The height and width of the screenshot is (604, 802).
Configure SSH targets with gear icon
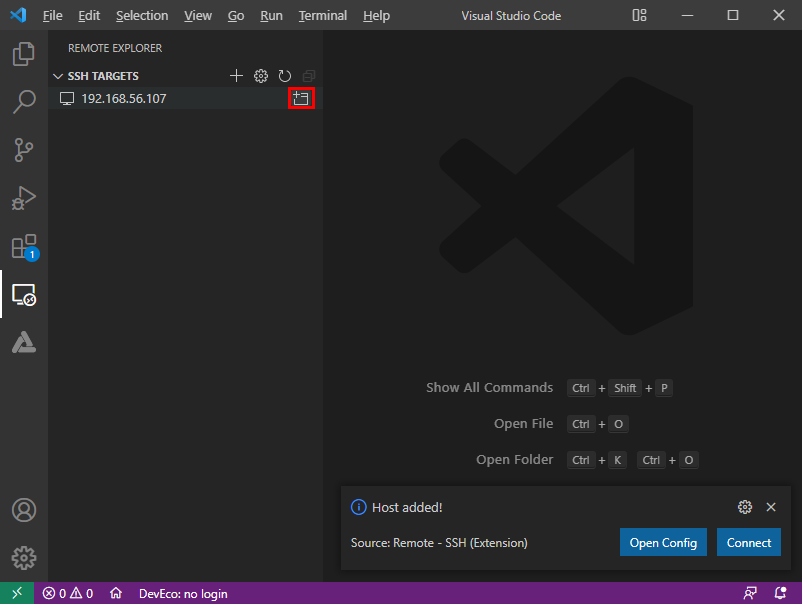point(261,76)
